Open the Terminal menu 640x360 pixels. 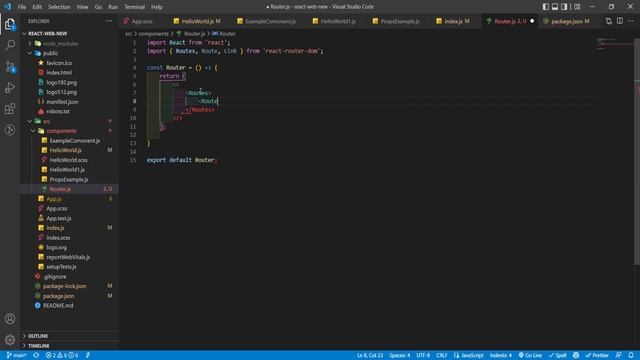click(x=135, y=7)
